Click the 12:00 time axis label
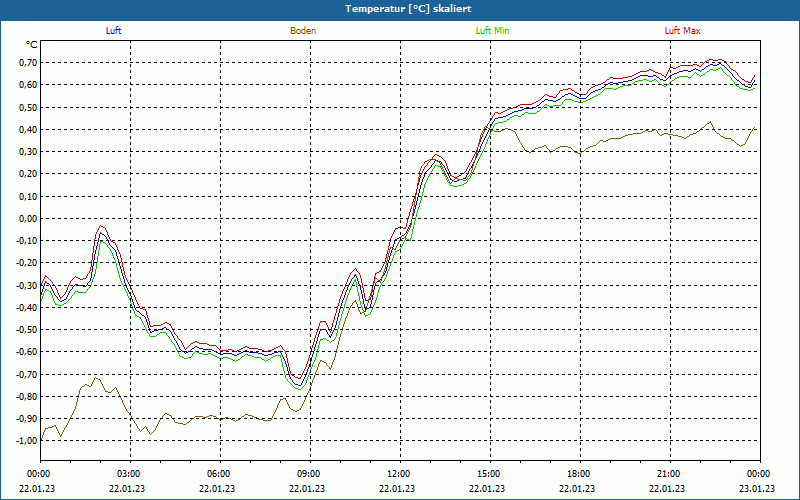 click(400, 474)
